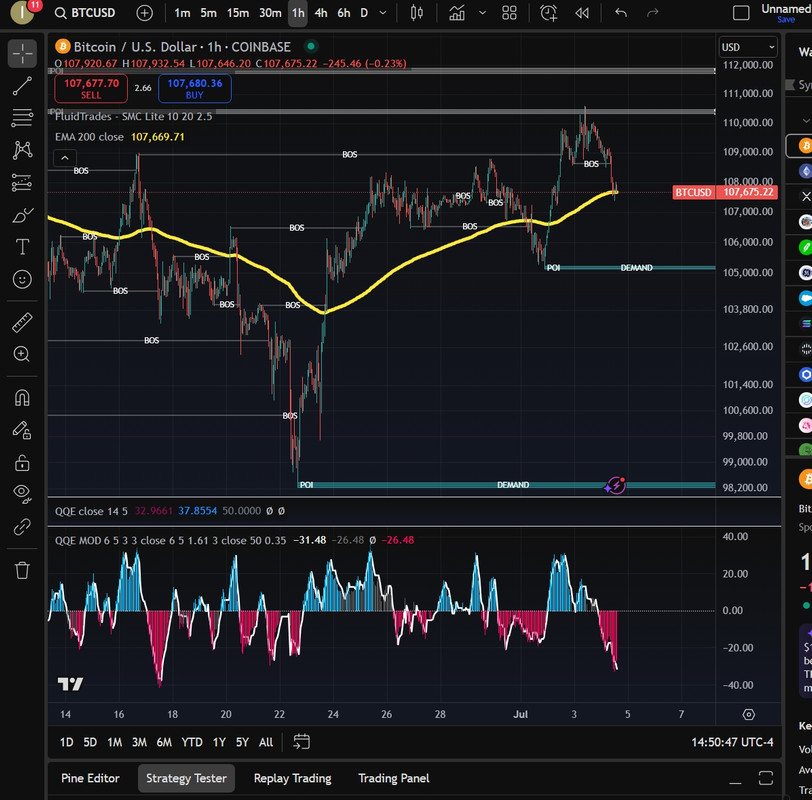The height and width of the screenshot is (800, 812).
Task: Click the blue BUY price button
Action: [x=195, y=89]
